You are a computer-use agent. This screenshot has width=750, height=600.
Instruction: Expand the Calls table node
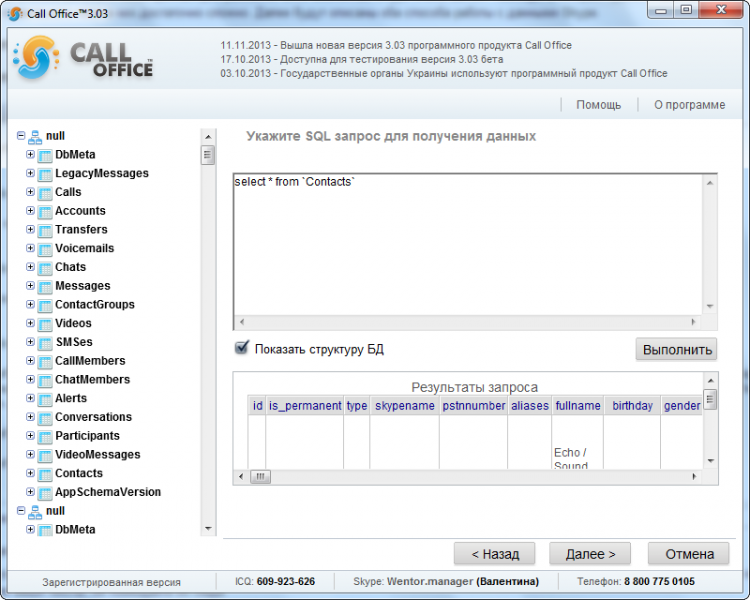[30, 191]
